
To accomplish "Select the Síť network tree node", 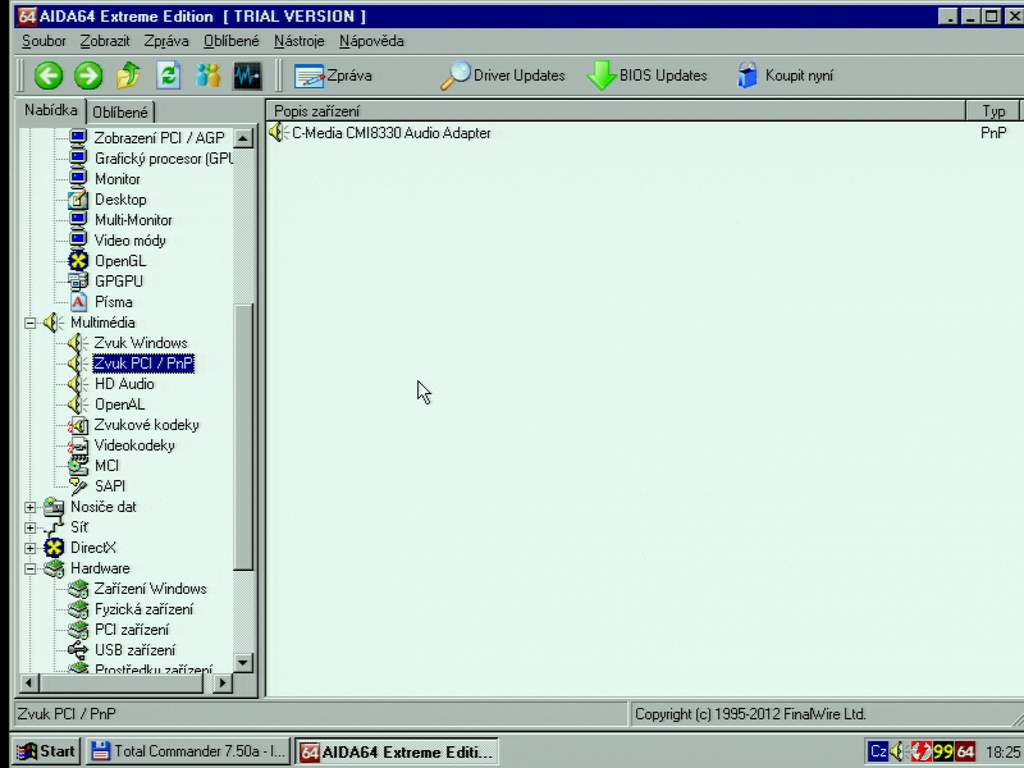I will coord(79,527).
